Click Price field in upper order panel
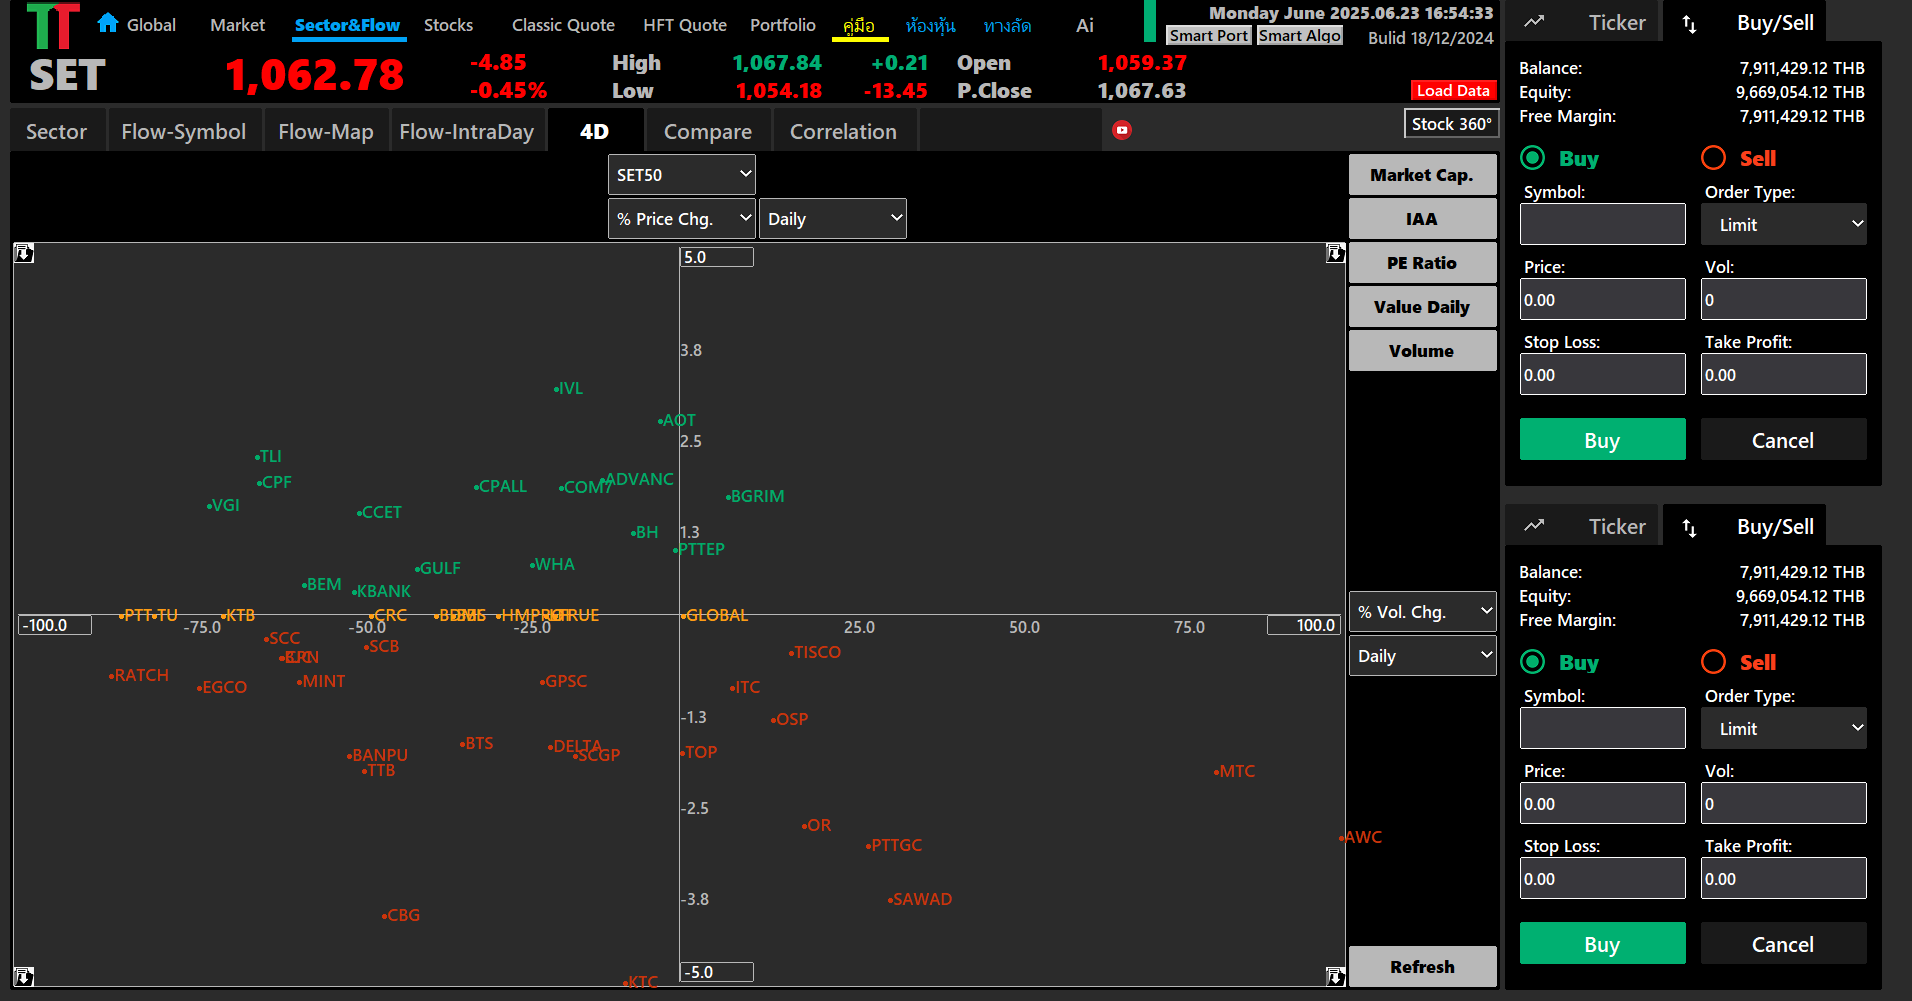 pyautogui.click(x=1602, y=300)
